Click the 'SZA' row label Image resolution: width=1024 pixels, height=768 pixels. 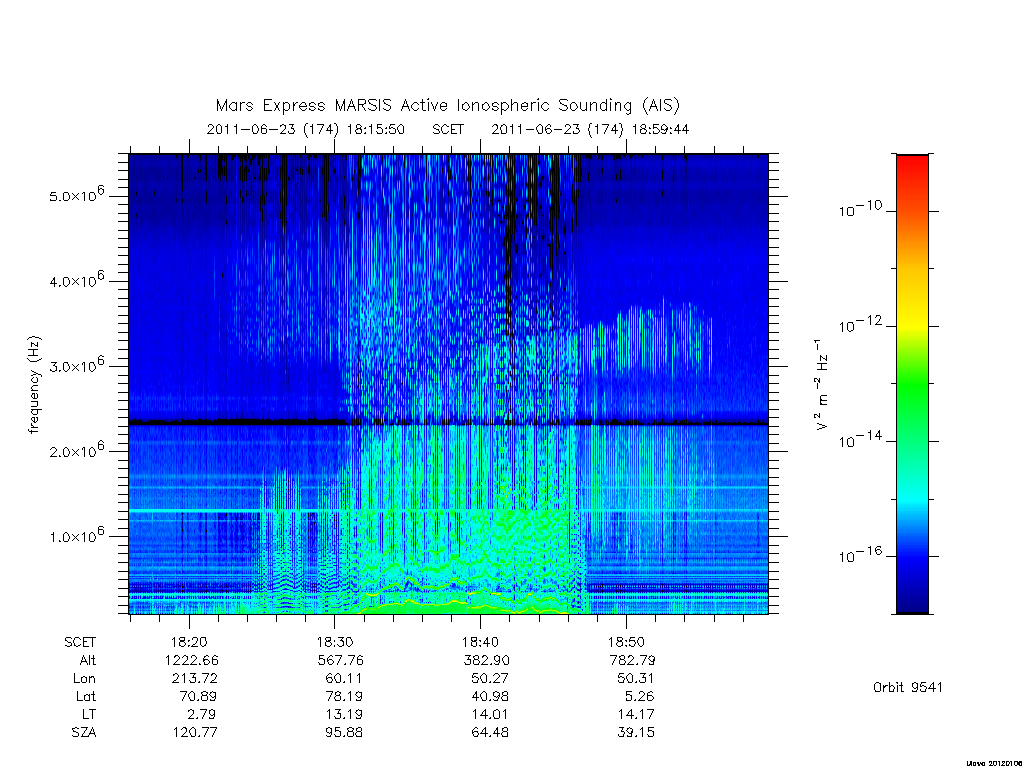(84, 733)
